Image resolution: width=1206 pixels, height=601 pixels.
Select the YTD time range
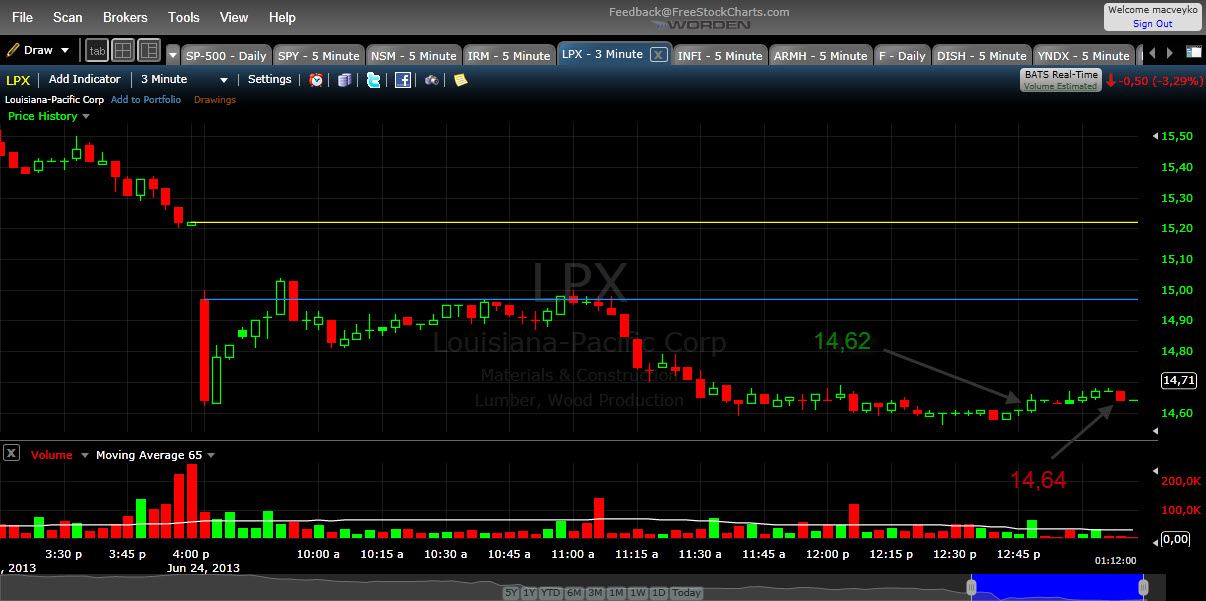point(550,593)
